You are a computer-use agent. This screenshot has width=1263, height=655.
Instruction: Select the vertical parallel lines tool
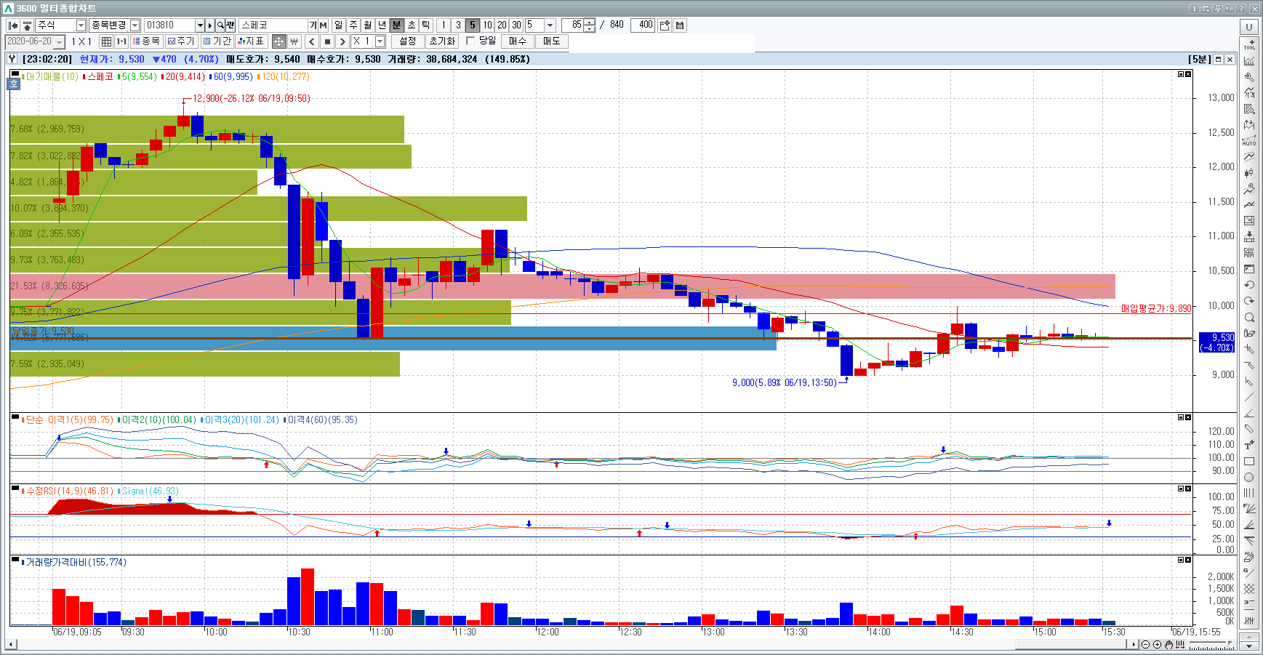coord(1248,492)
